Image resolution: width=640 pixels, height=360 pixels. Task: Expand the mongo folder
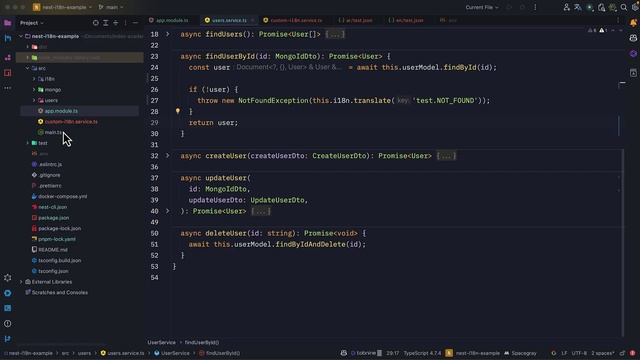coord(34,89)
